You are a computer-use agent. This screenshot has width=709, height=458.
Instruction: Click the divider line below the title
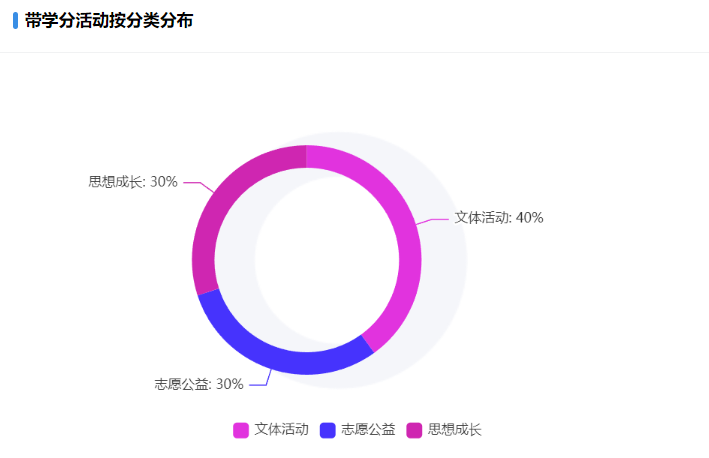(x=354, y=52)
